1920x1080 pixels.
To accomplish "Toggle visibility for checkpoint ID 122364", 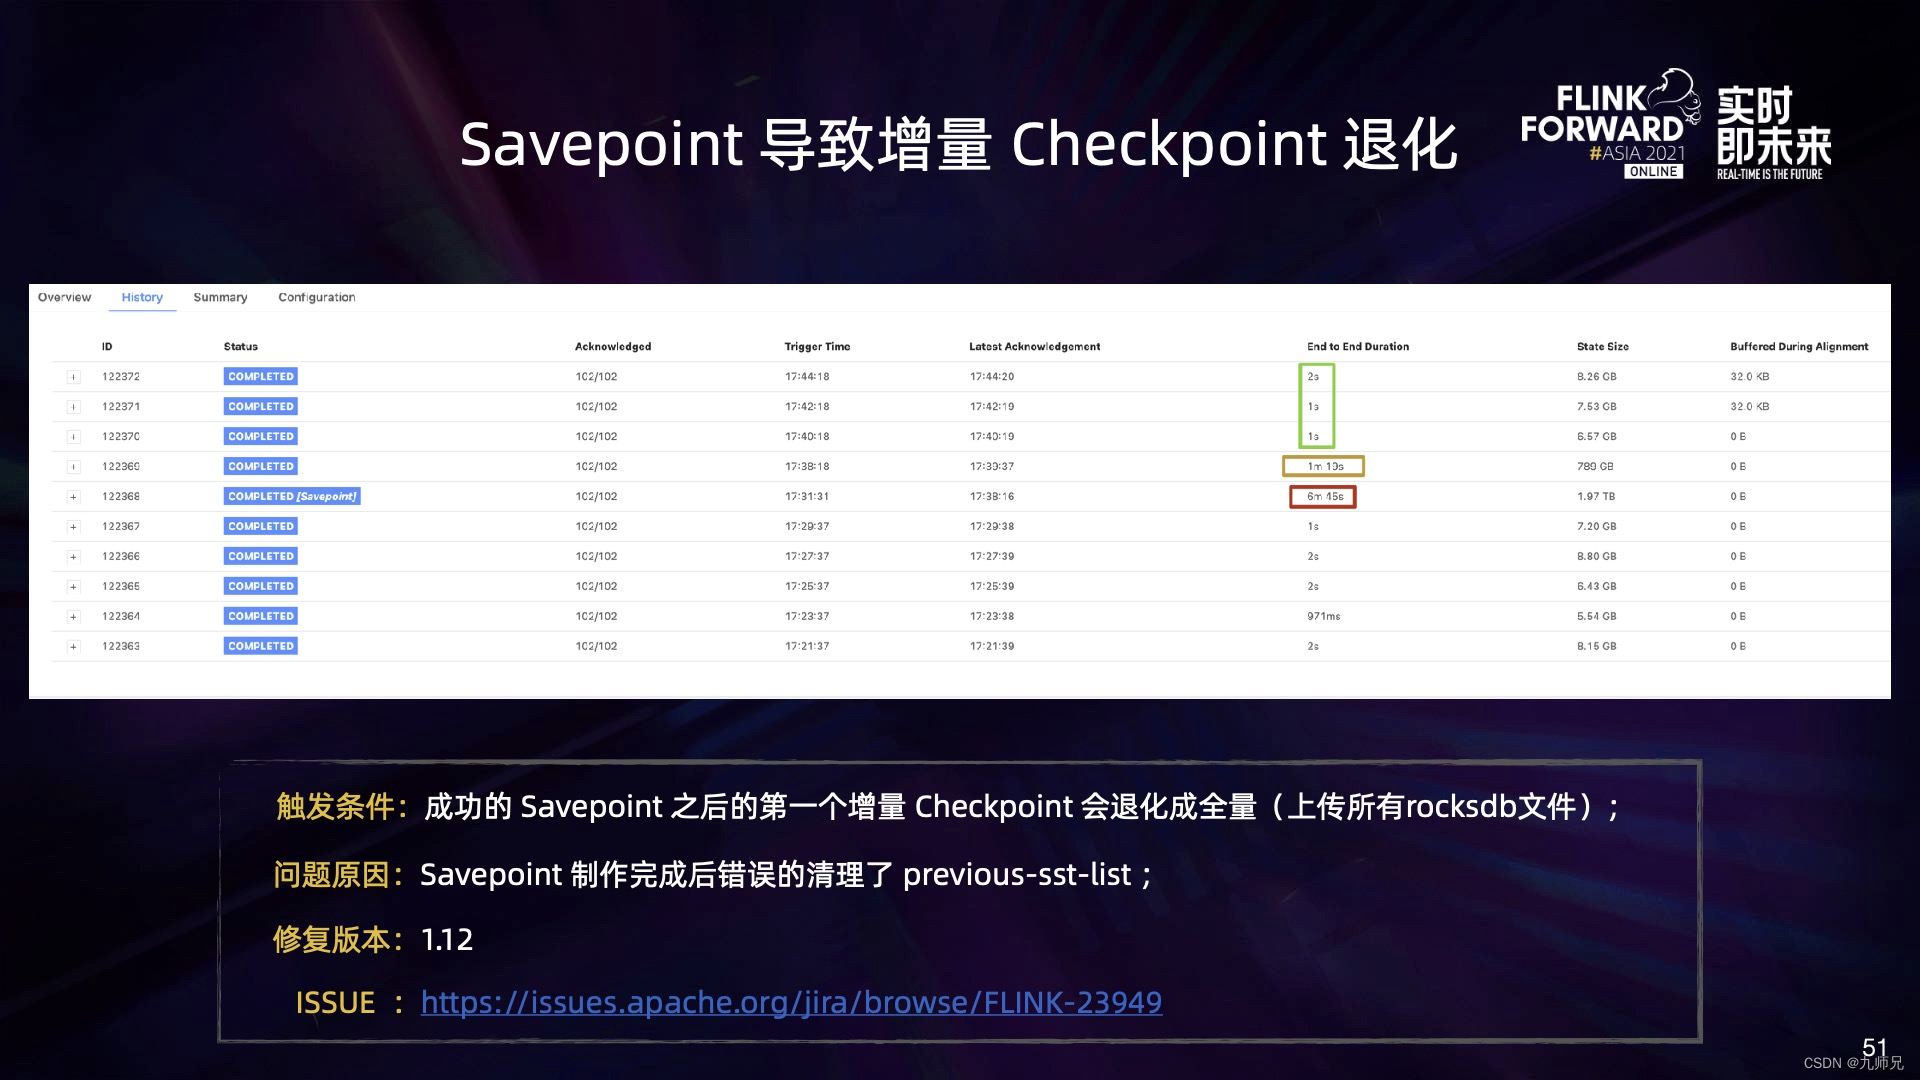I will [65, 616].
